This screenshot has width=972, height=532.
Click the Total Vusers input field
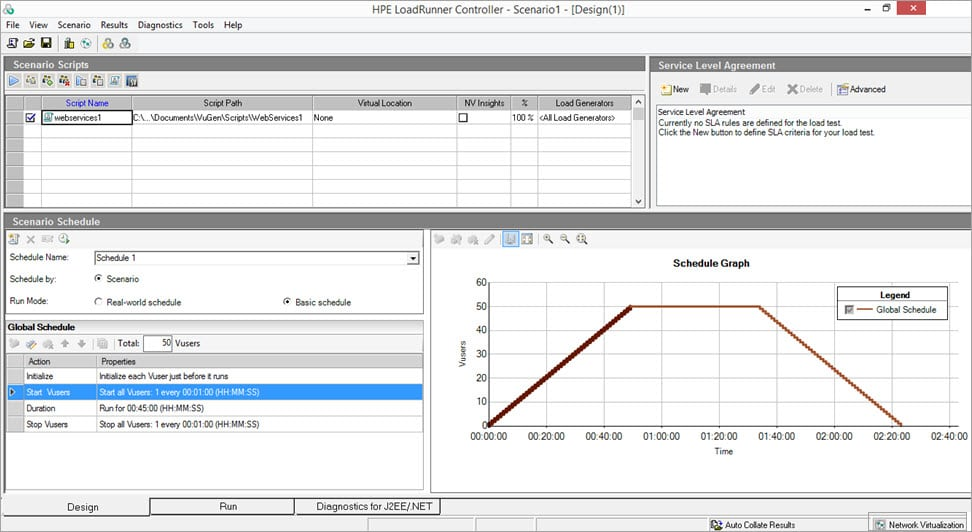point(157,343)
